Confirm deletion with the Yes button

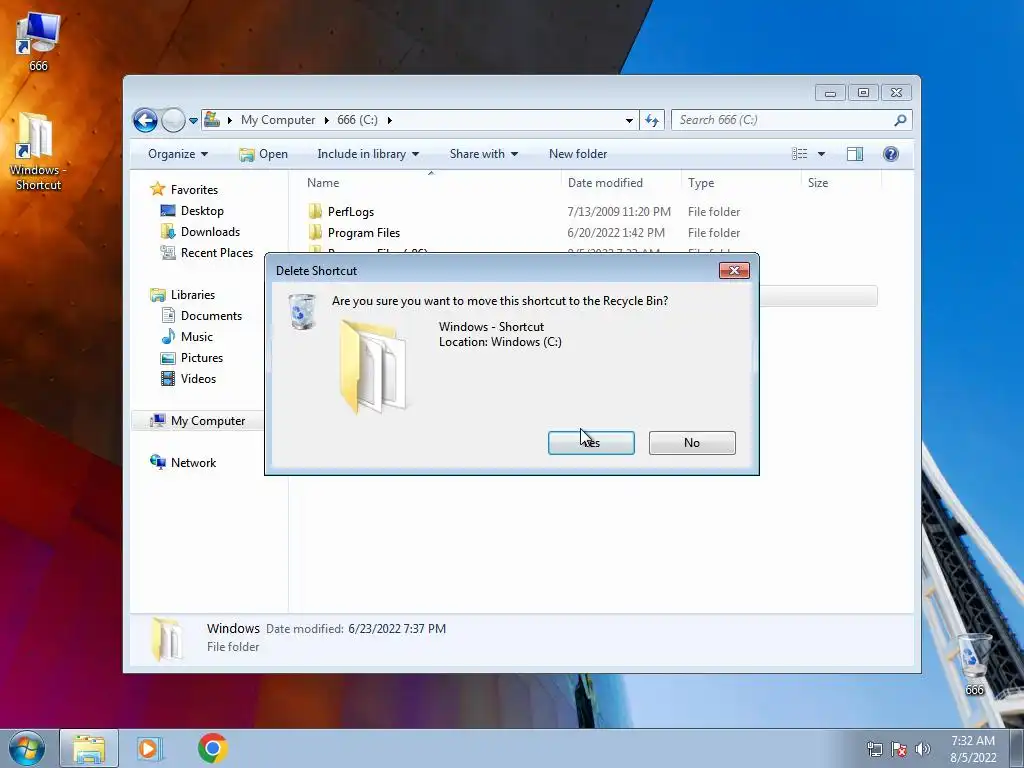click(591, 443)
